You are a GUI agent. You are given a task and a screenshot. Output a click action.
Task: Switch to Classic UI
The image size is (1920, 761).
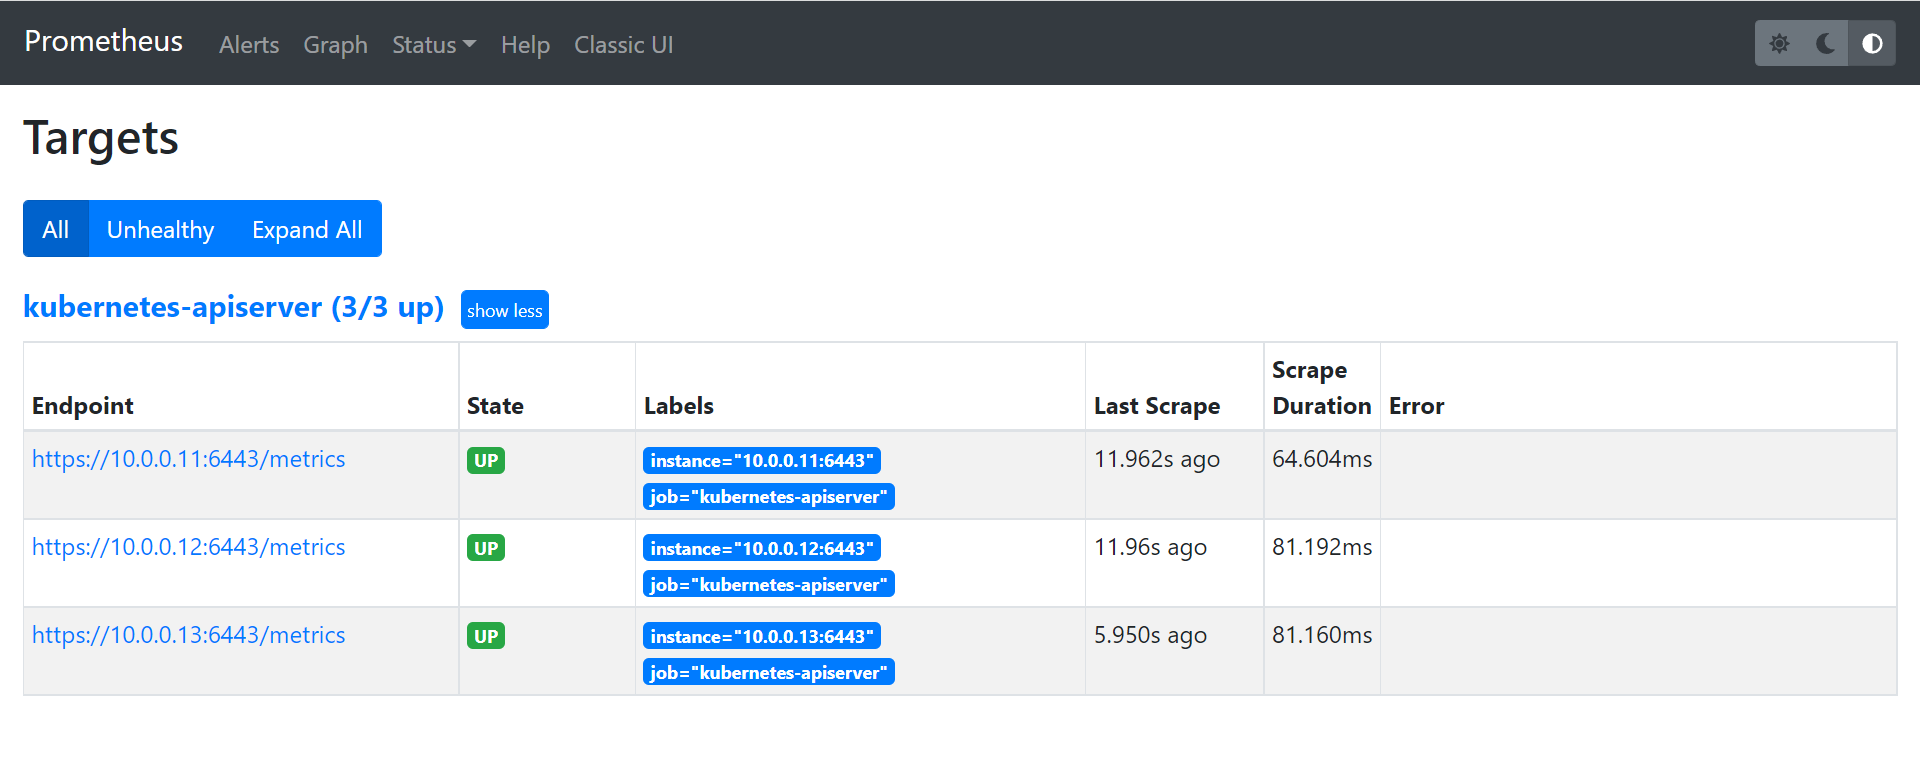pyautogui.click(x=624, y=45)
